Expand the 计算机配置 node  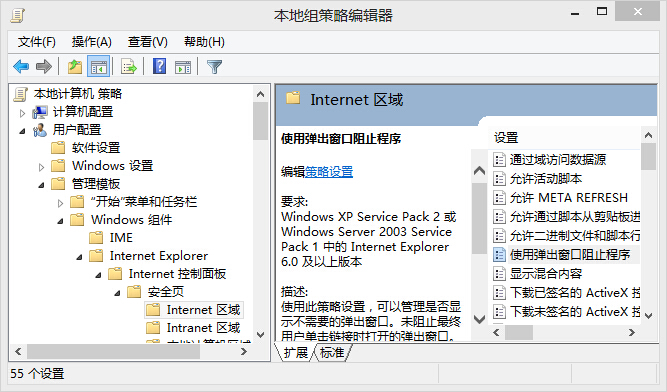23,113
